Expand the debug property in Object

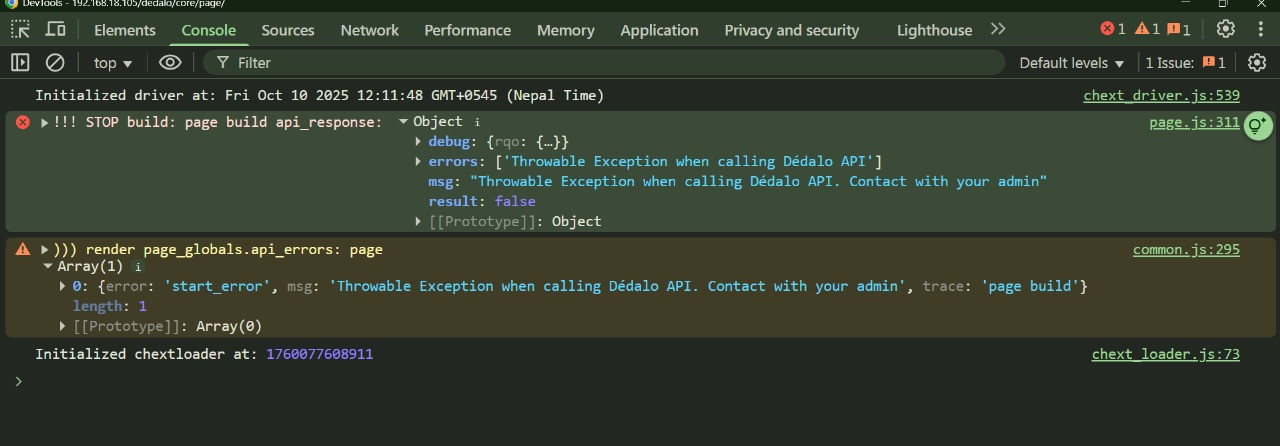(419, 142)
